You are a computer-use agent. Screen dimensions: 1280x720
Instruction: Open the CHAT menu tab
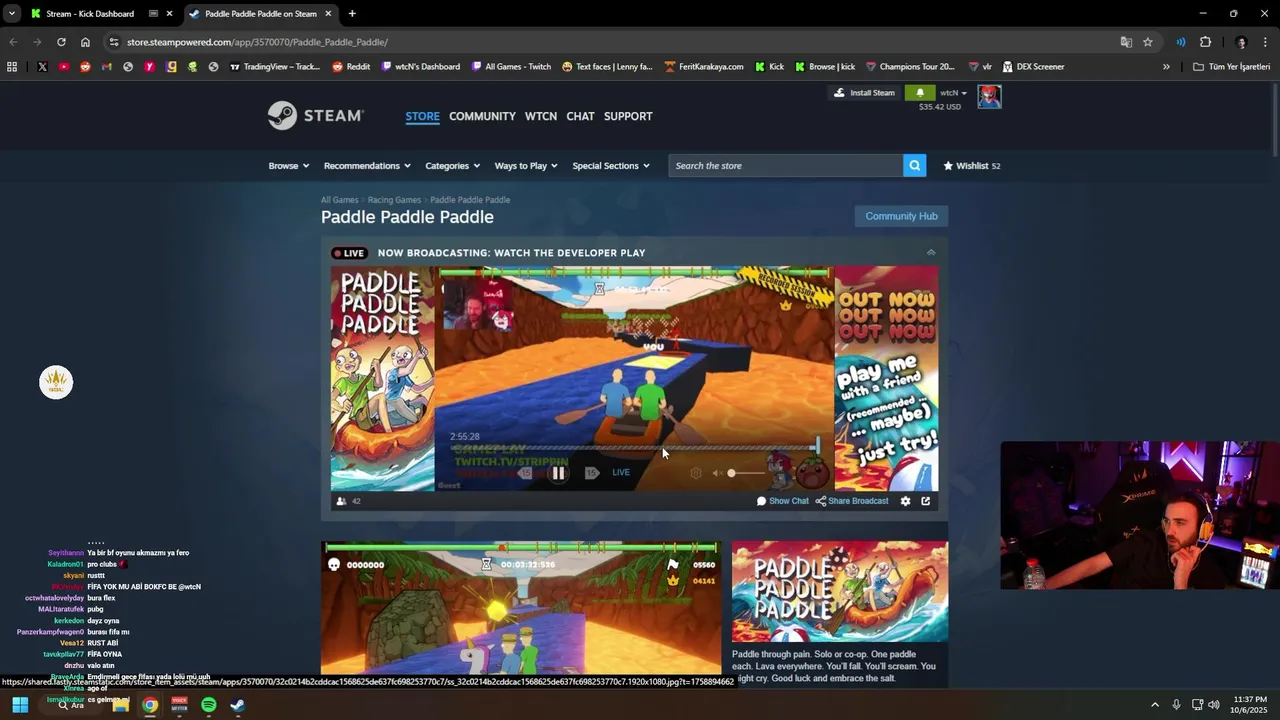pyautogui.click(x=580, y=116)
